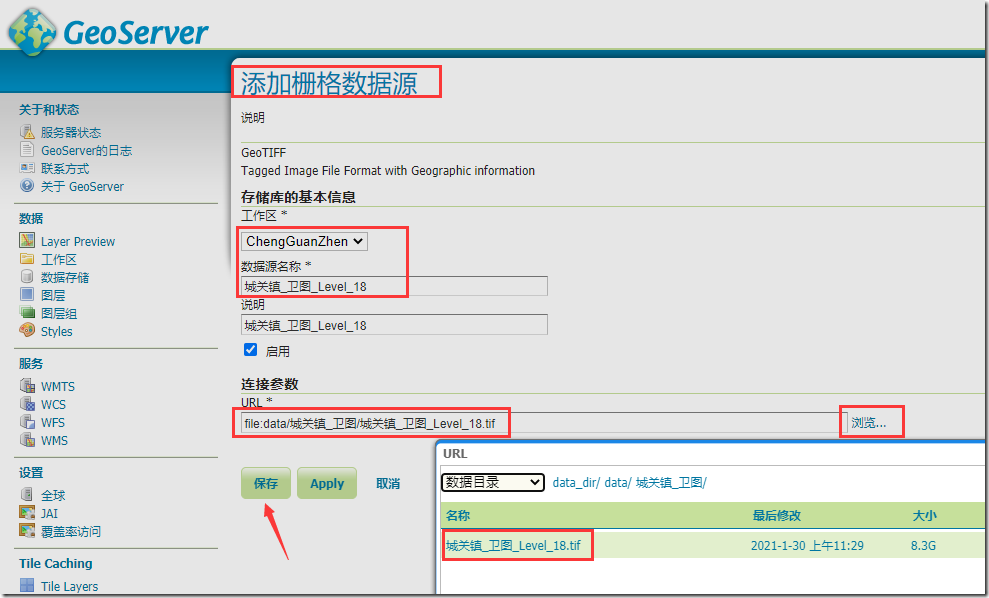The image size is (989, 598).
Task: Click the 数据源名称 input field
Action: (394, 286)
